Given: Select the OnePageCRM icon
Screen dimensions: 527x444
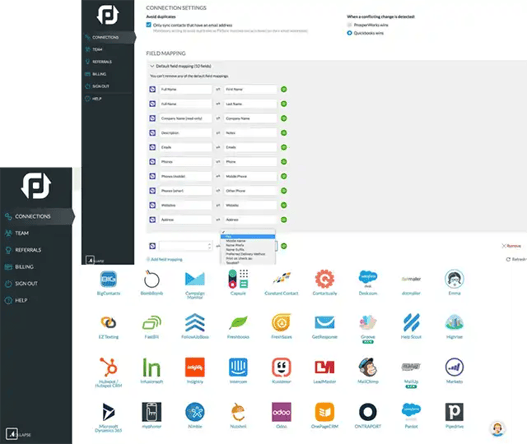Looking at the screenshot, I should coord(325,412).
